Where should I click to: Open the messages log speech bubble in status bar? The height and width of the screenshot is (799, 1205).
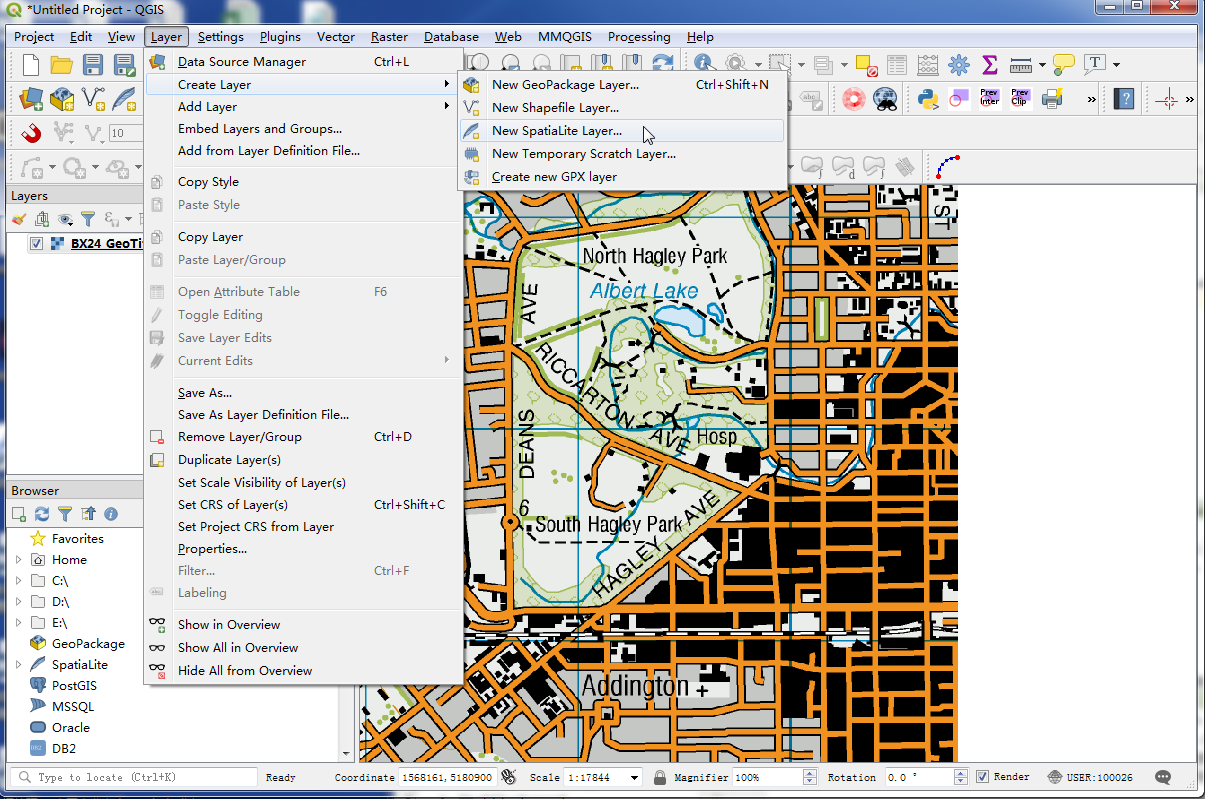(1163, 777)
